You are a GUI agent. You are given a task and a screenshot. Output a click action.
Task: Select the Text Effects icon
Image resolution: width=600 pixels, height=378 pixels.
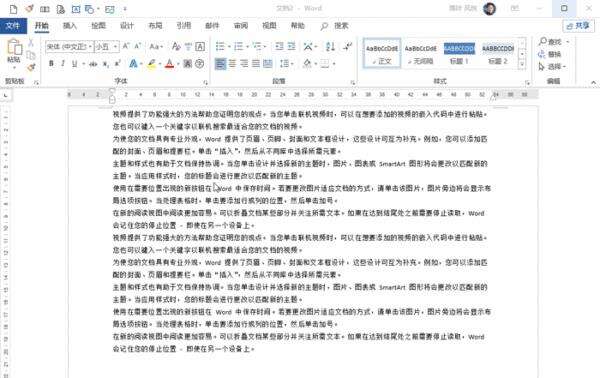pos(133,64)
